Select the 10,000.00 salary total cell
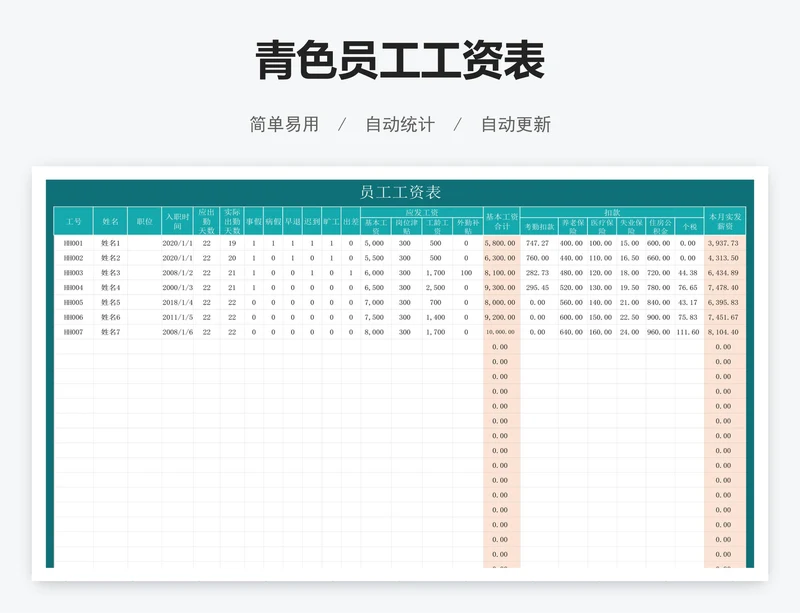The height and width of the screenshot is (613, 800). (502, 332)
